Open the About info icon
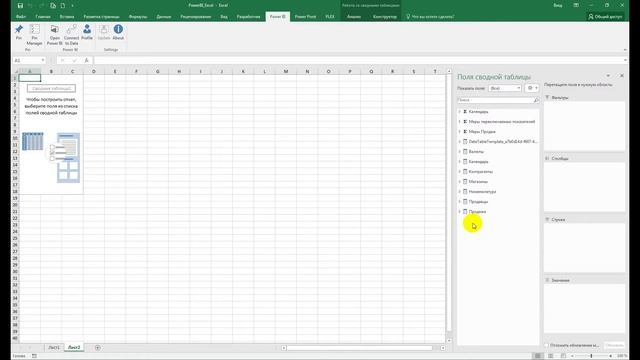This screenshot has width=640, height=360. point(118,29)
